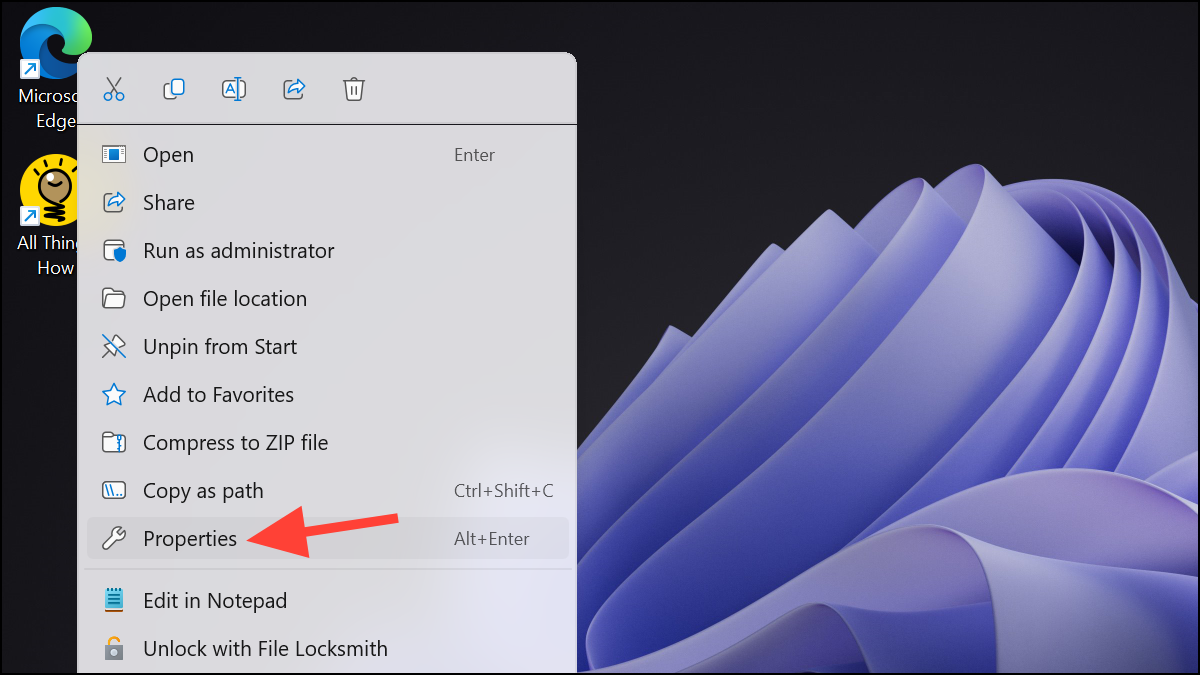Screen dimensions: 1200x675
Task: Click the shield icon beside Run as administrator
Action: coord(114,250)
